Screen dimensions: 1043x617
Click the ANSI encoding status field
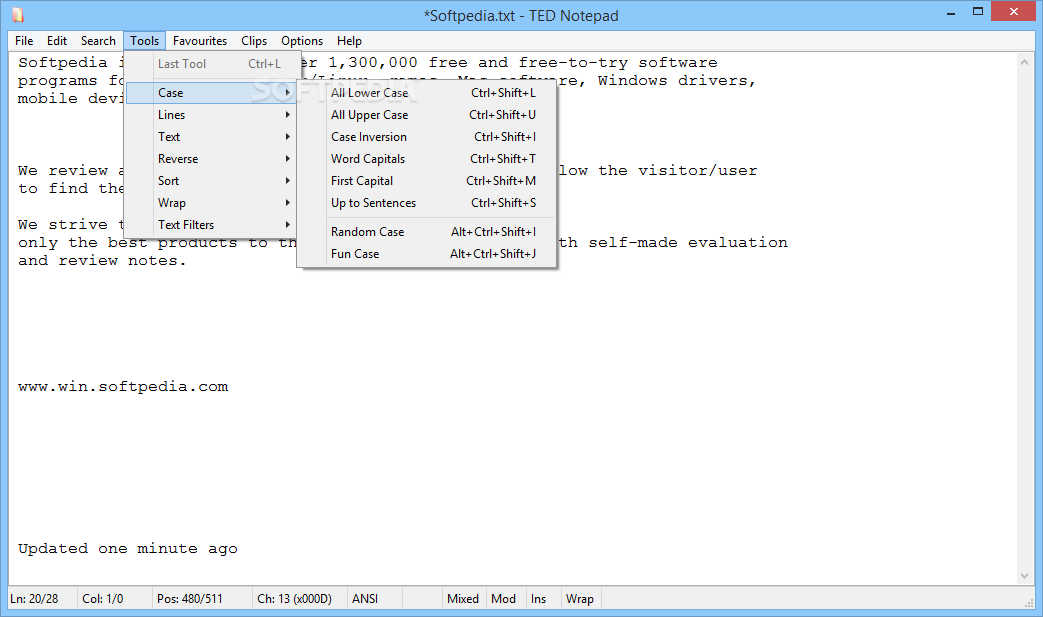click(375, 598)
